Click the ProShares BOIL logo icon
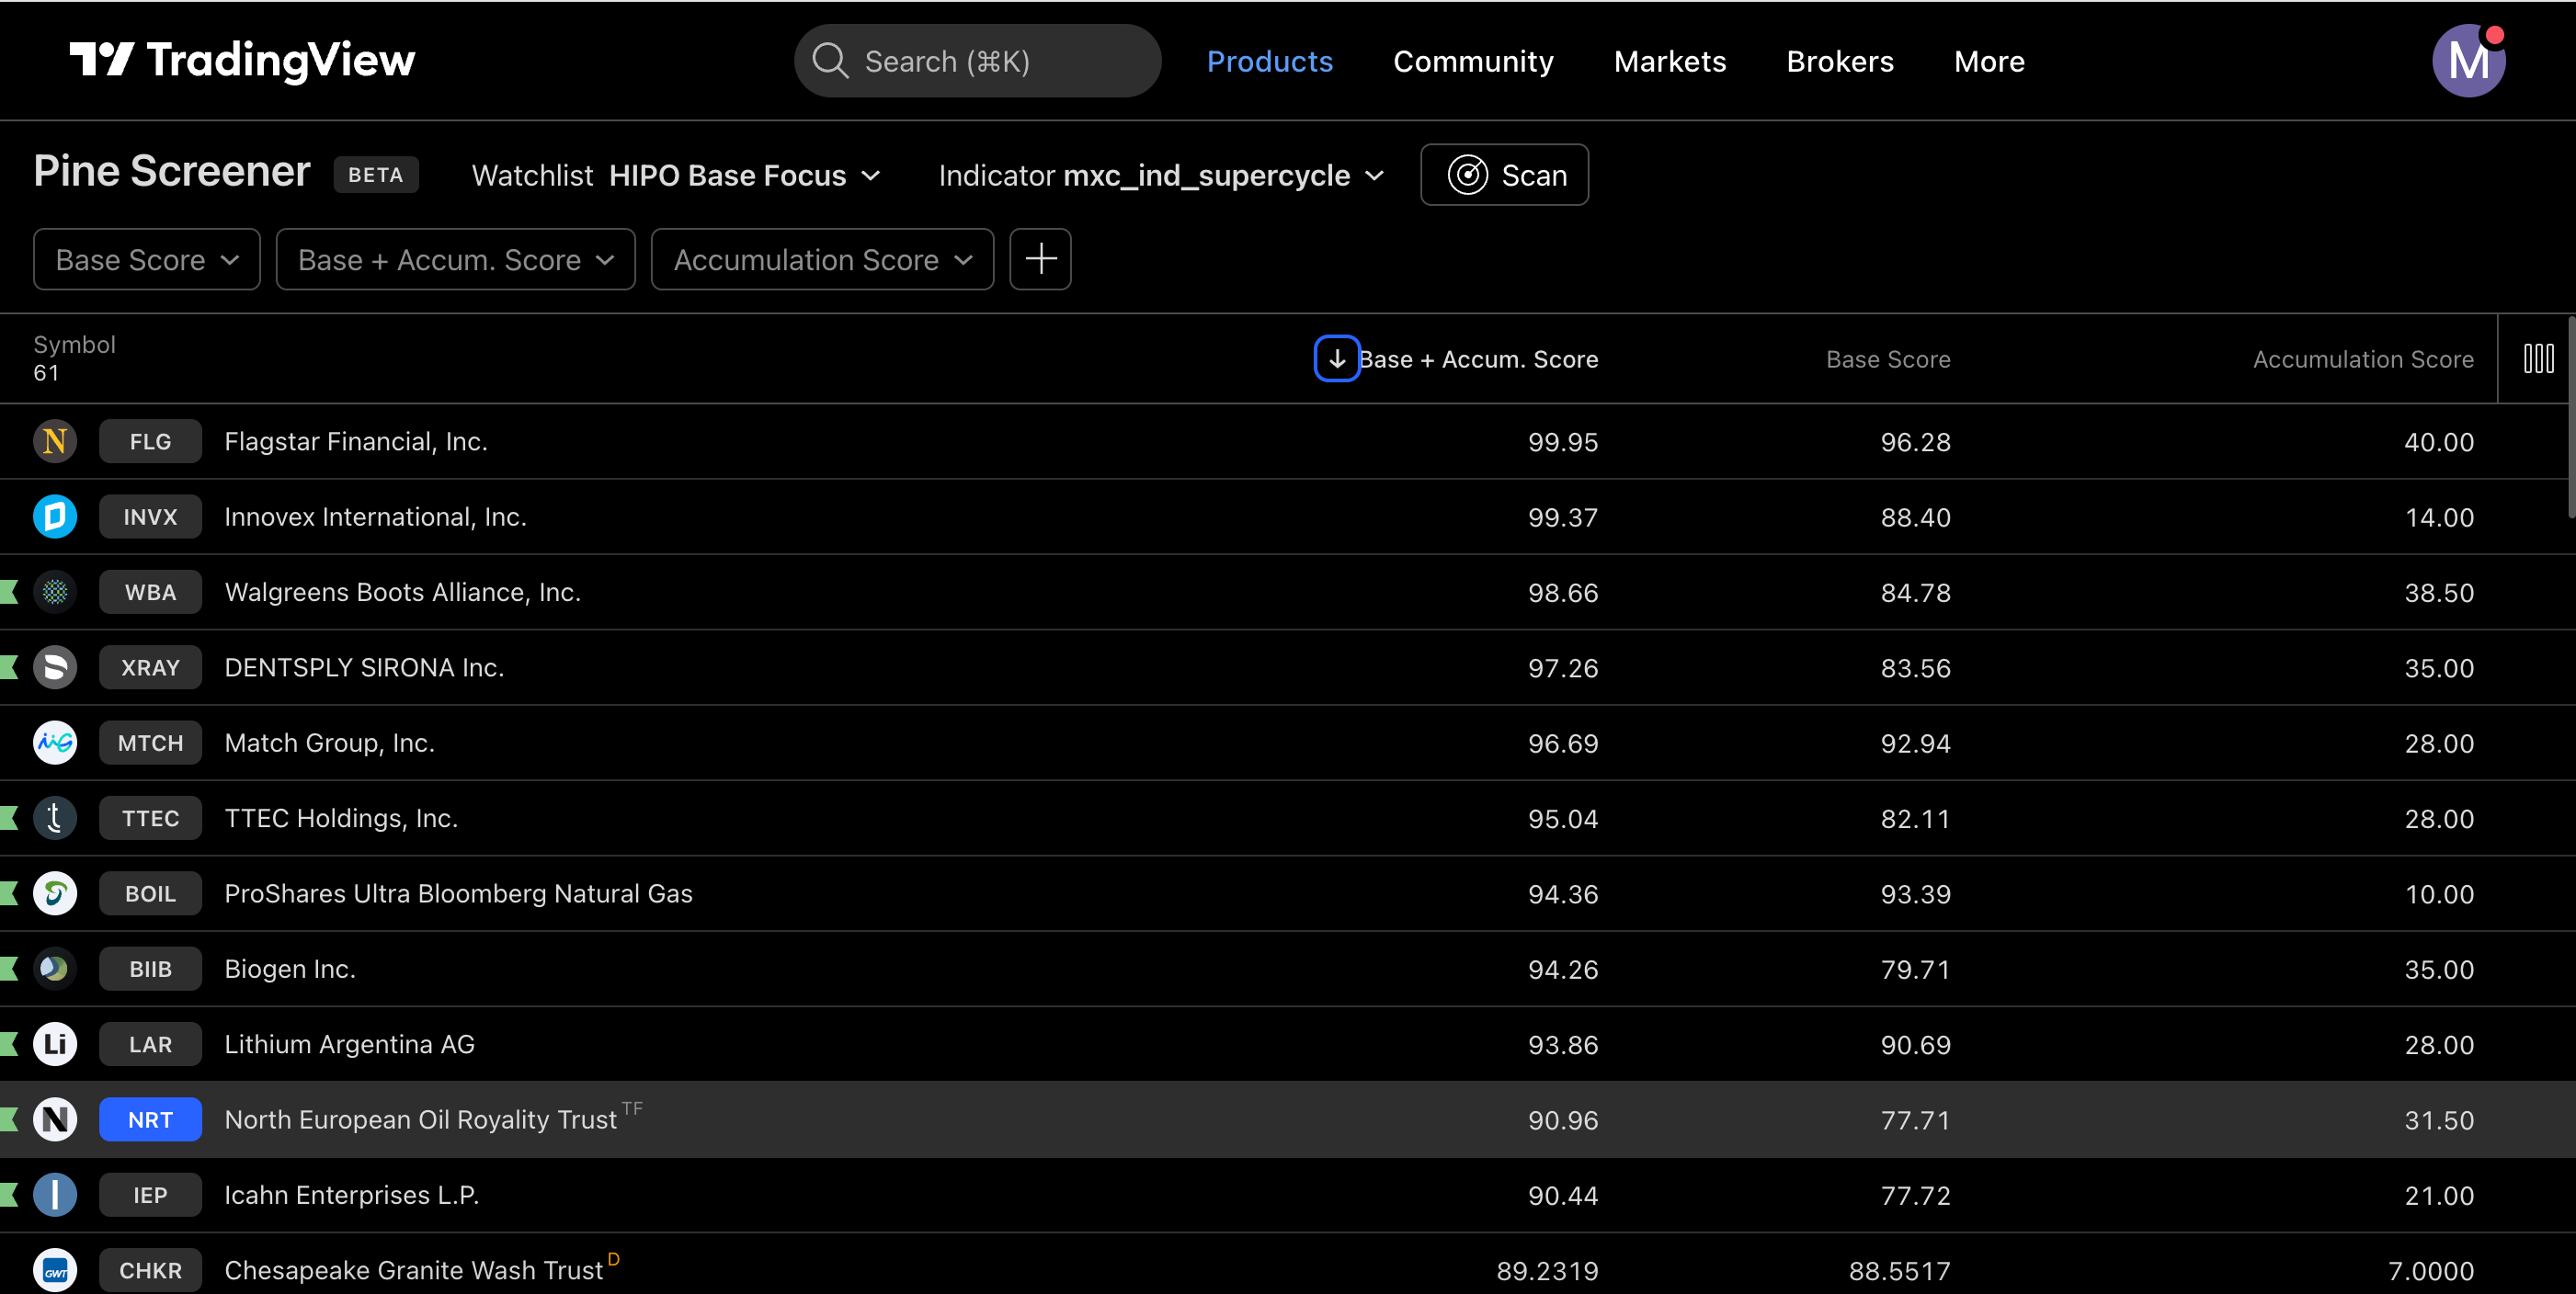This screenshot has height=1294, width=2576. 55,894
